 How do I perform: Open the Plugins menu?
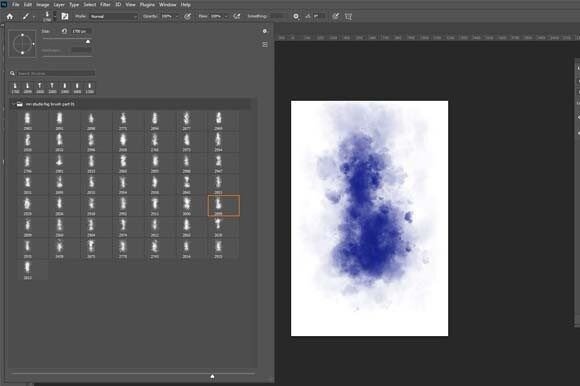pyautogui.click(x=147, y=5)
